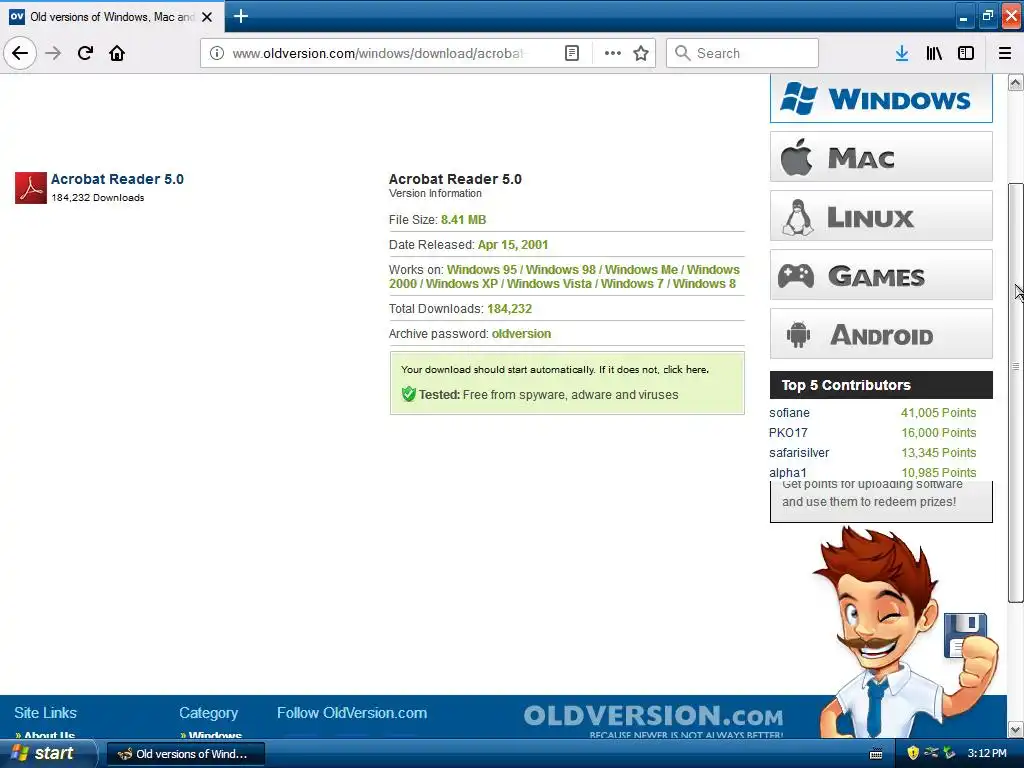Open the downloads arrow panel
1024x768 pixels.
coord(902,53)
